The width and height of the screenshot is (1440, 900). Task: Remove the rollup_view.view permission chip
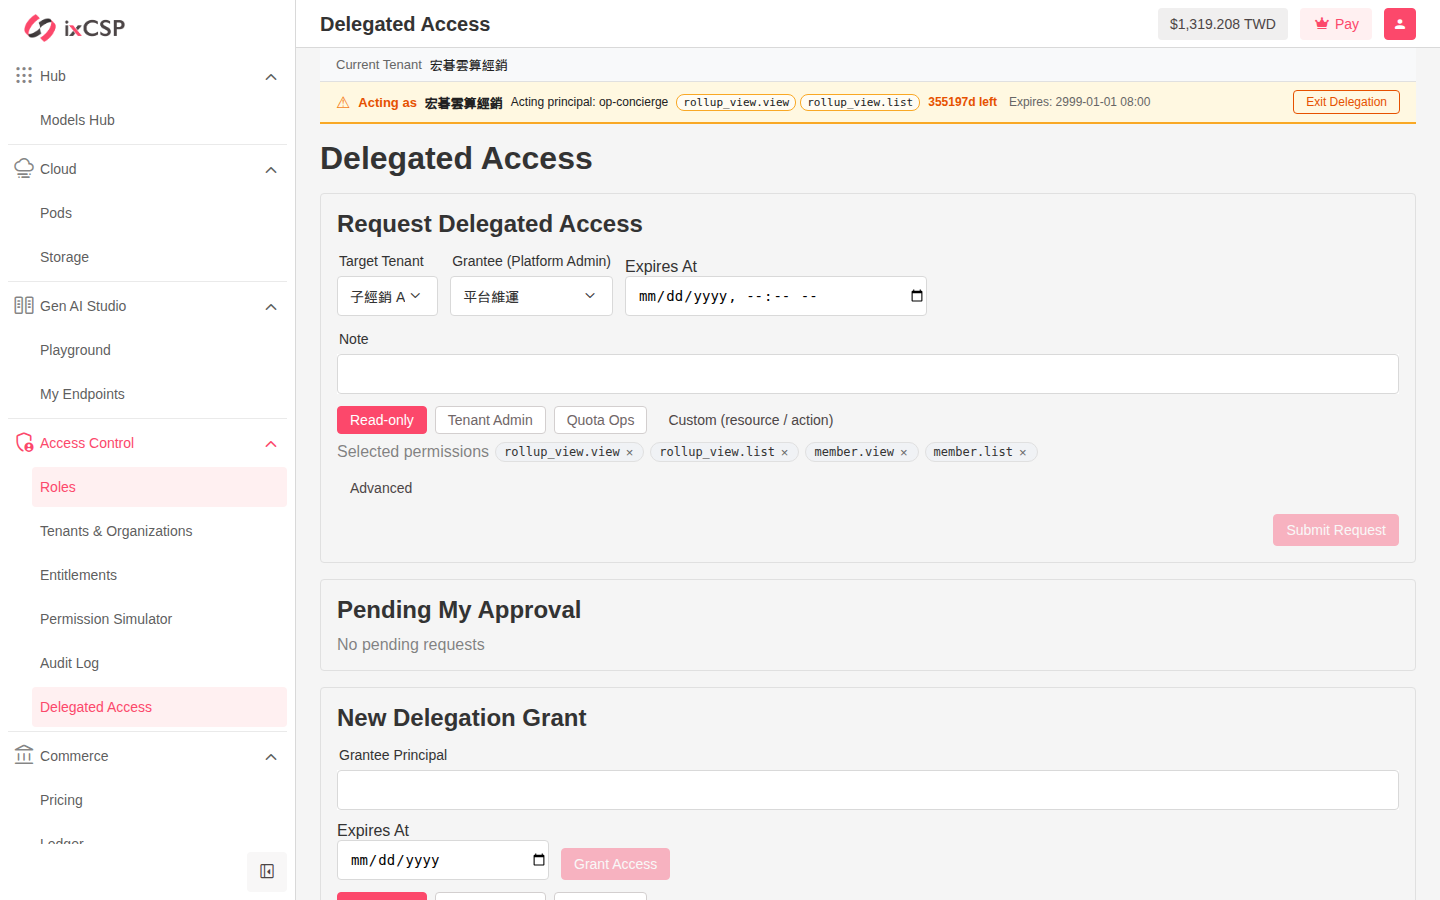coord(630,453)
